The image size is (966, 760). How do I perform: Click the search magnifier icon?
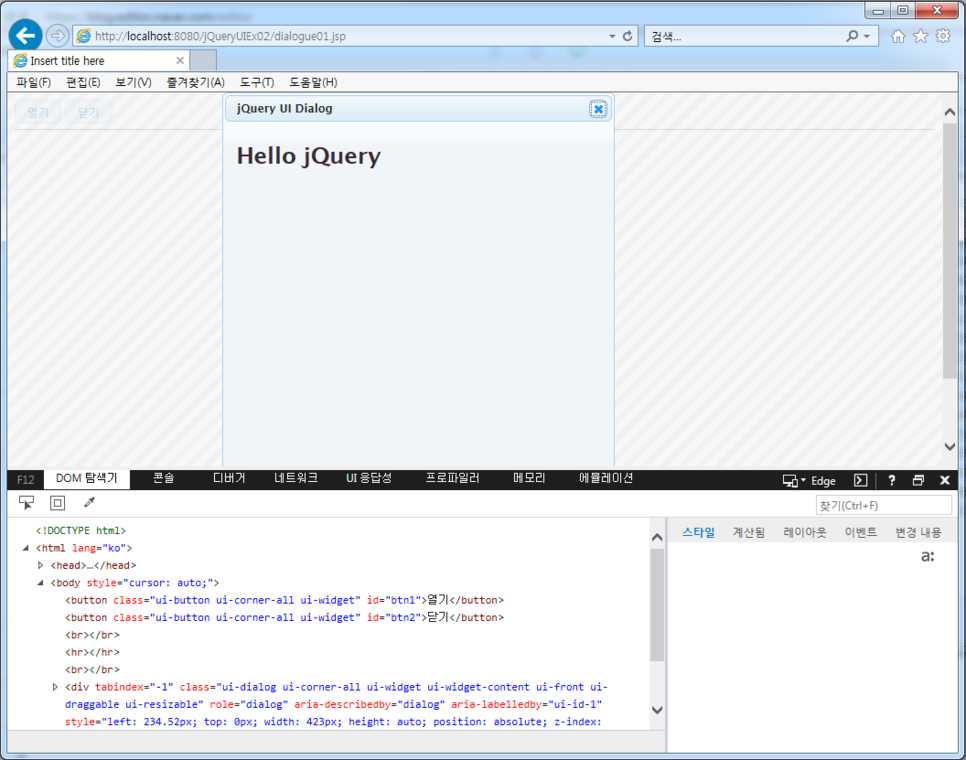click(852, 36)
